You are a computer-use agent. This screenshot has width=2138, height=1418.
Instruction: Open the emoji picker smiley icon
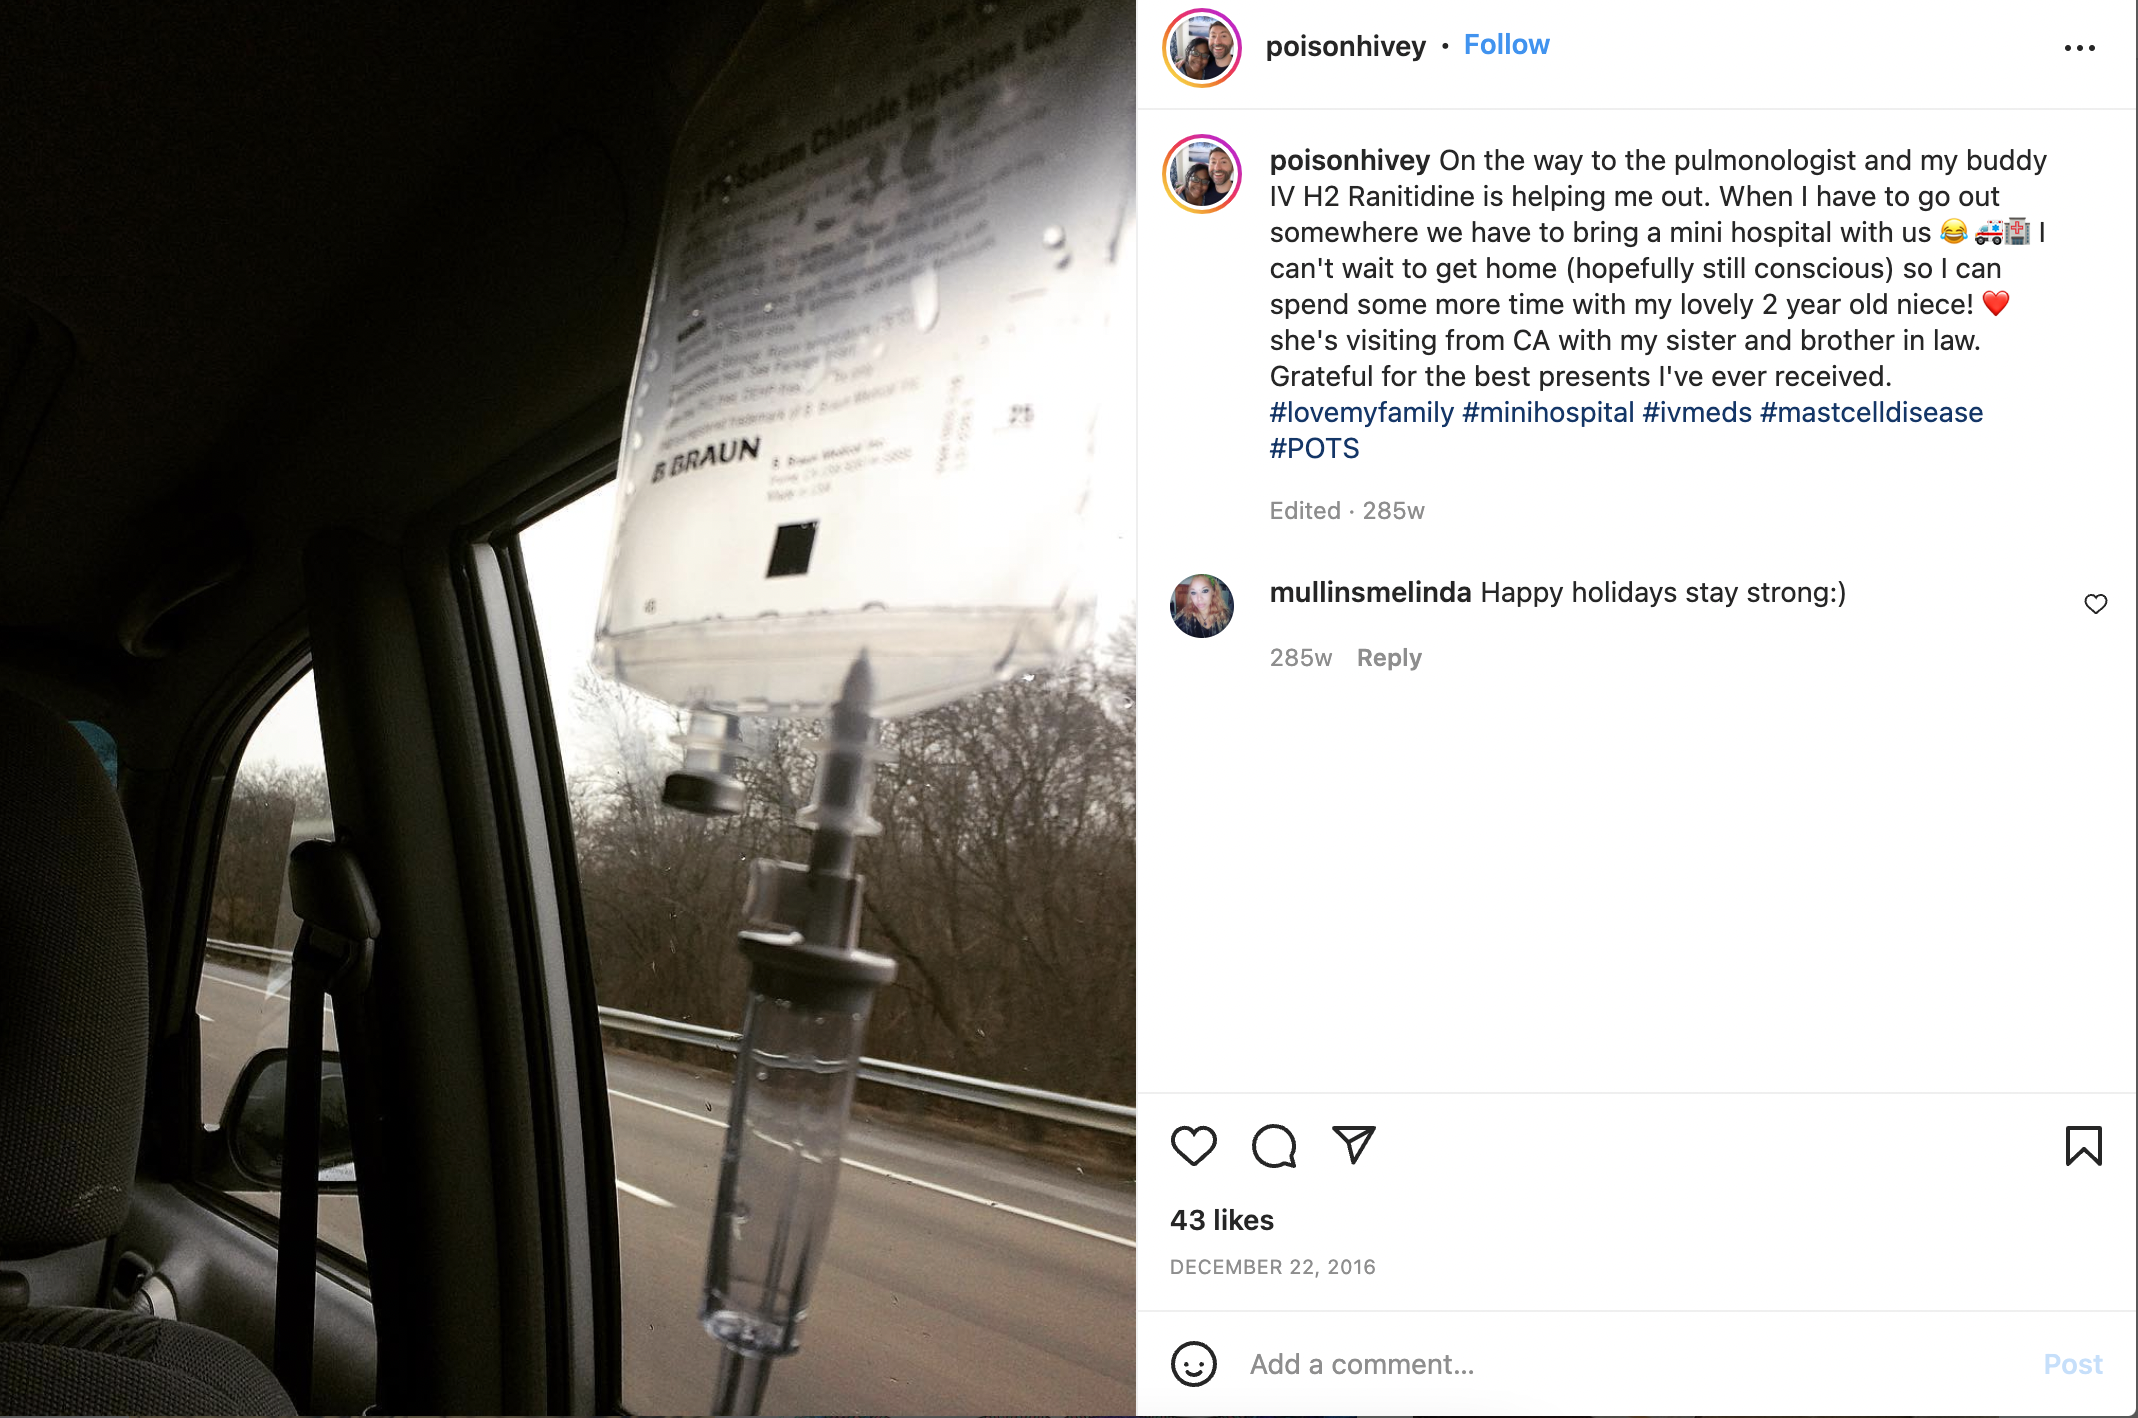pyautogui.click(x=1193, y=1364)
